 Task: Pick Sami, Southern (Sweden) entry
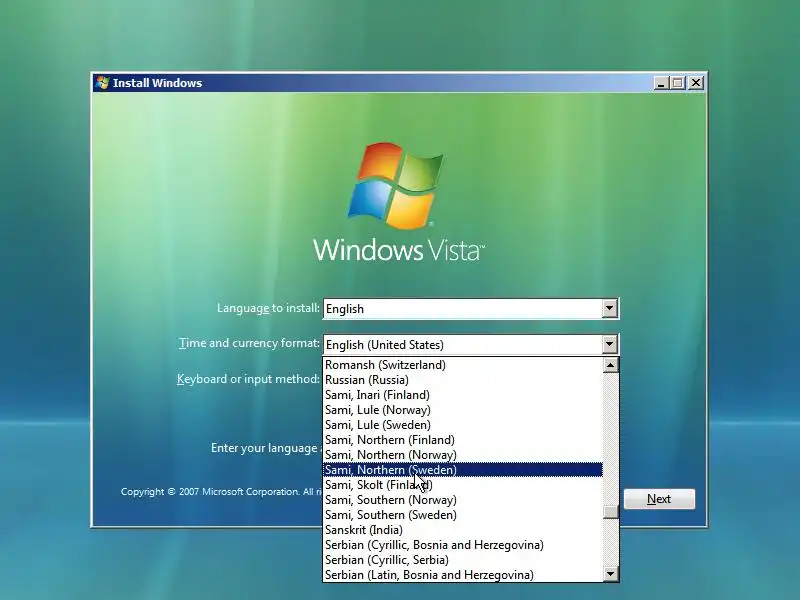[463, 515]
